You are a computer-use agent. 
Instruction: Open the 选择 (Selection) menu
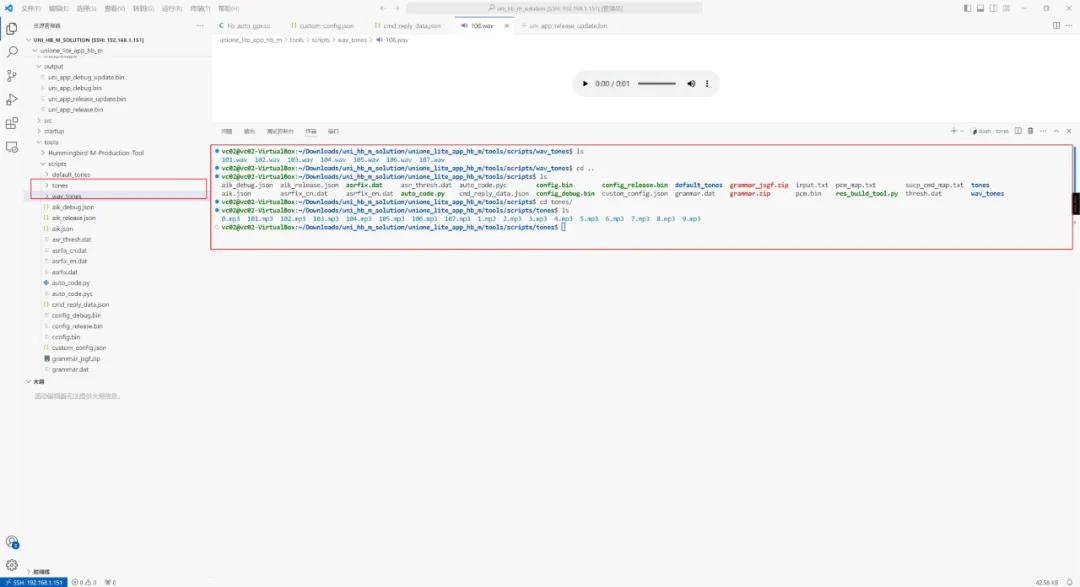86,8
